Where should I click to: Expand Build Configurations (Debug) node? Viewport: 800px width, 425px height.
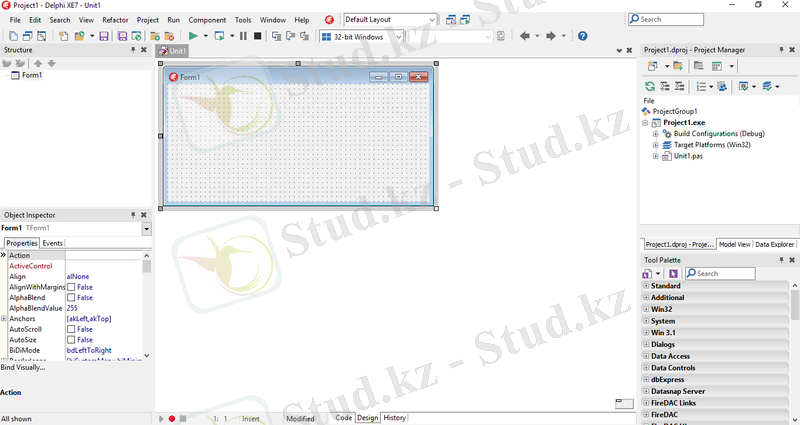(656, 134)
